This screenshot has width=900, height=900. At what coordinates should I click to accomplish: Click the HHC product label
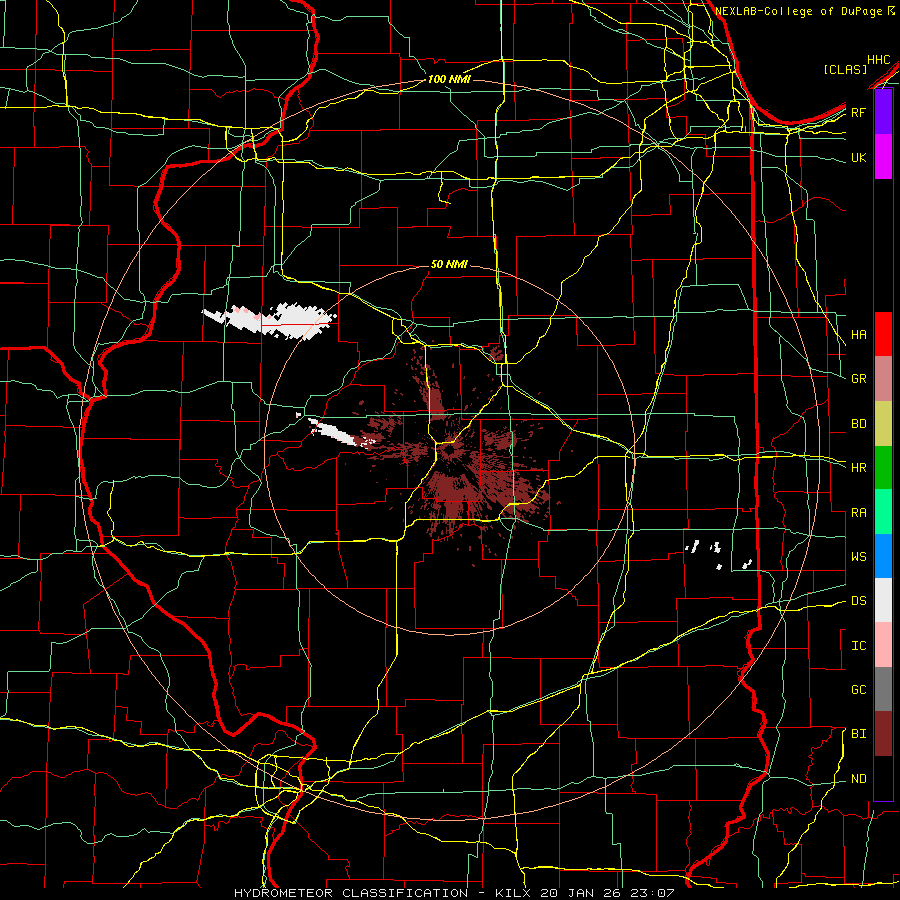pos(879,60)
